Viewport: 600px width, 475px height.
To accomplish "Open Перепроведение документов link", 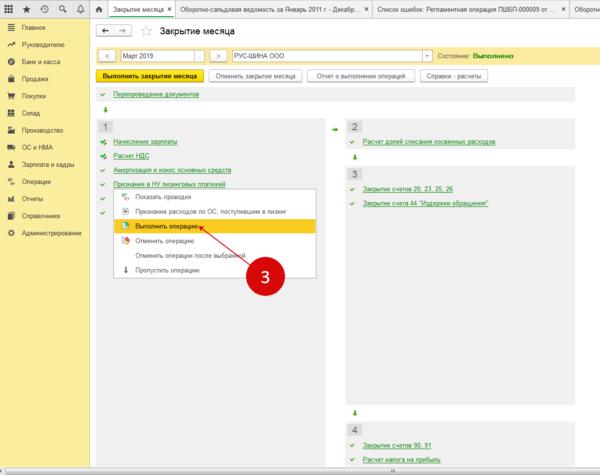I will pos(156,94).
